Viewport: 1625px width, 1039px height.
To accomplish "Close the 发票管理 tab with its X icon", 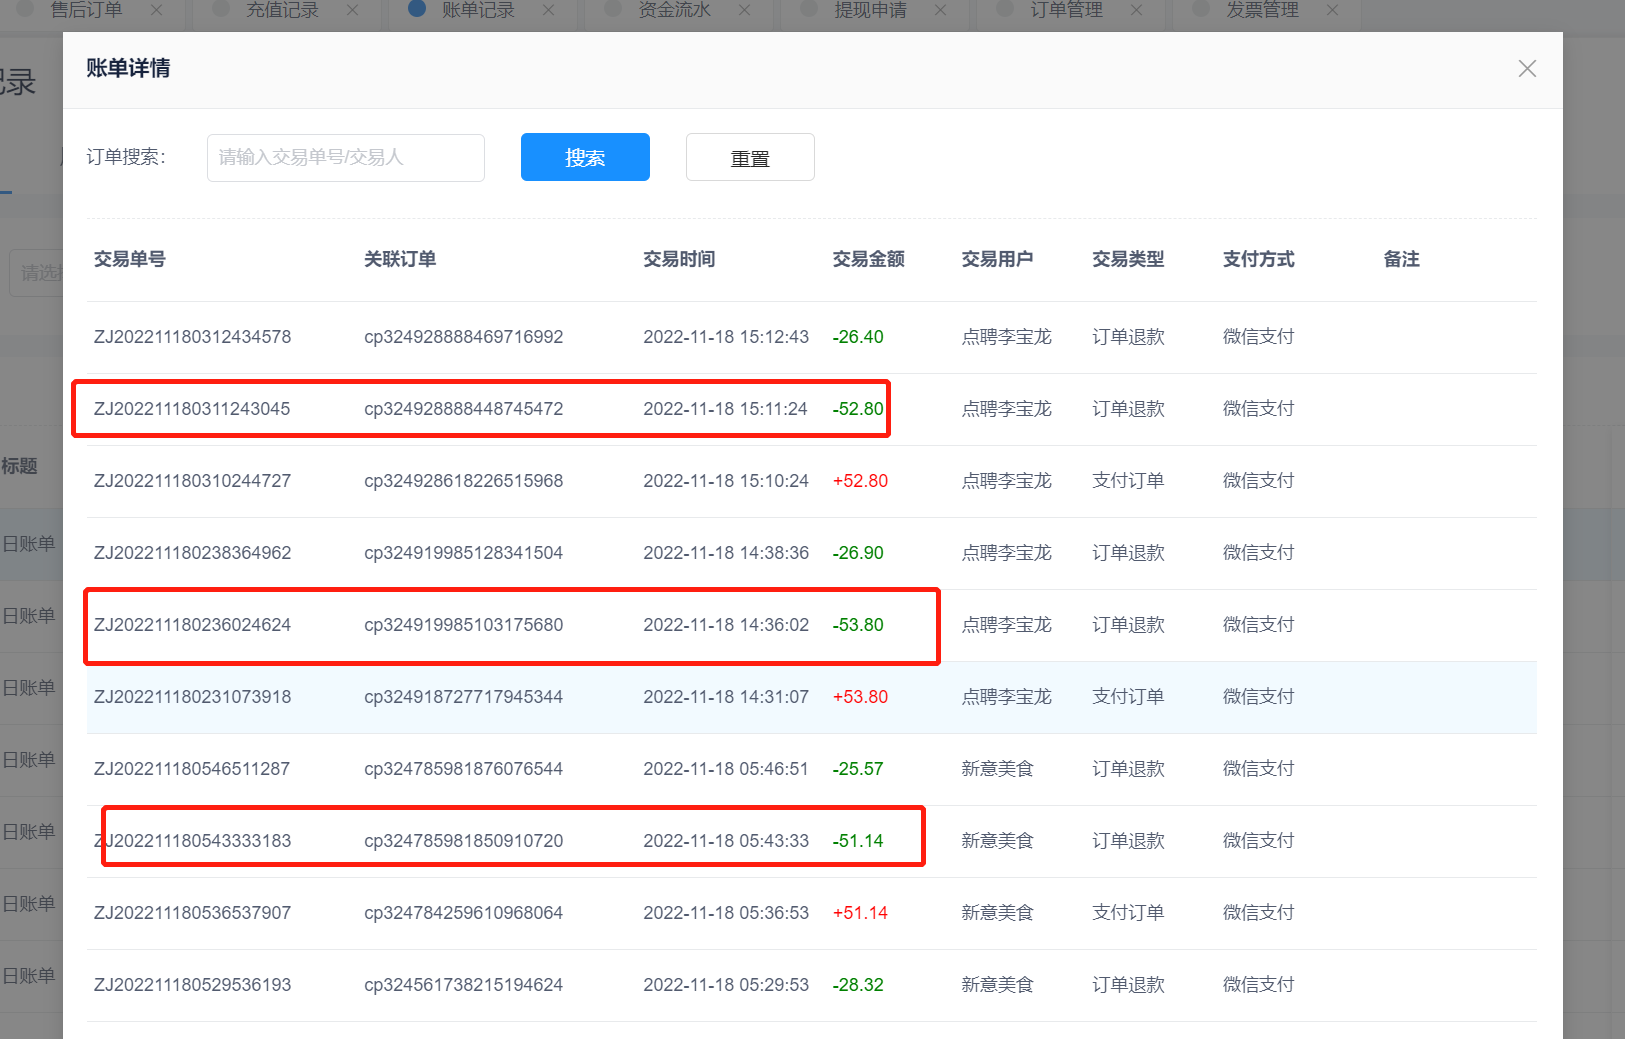I will pos(1332,10).
